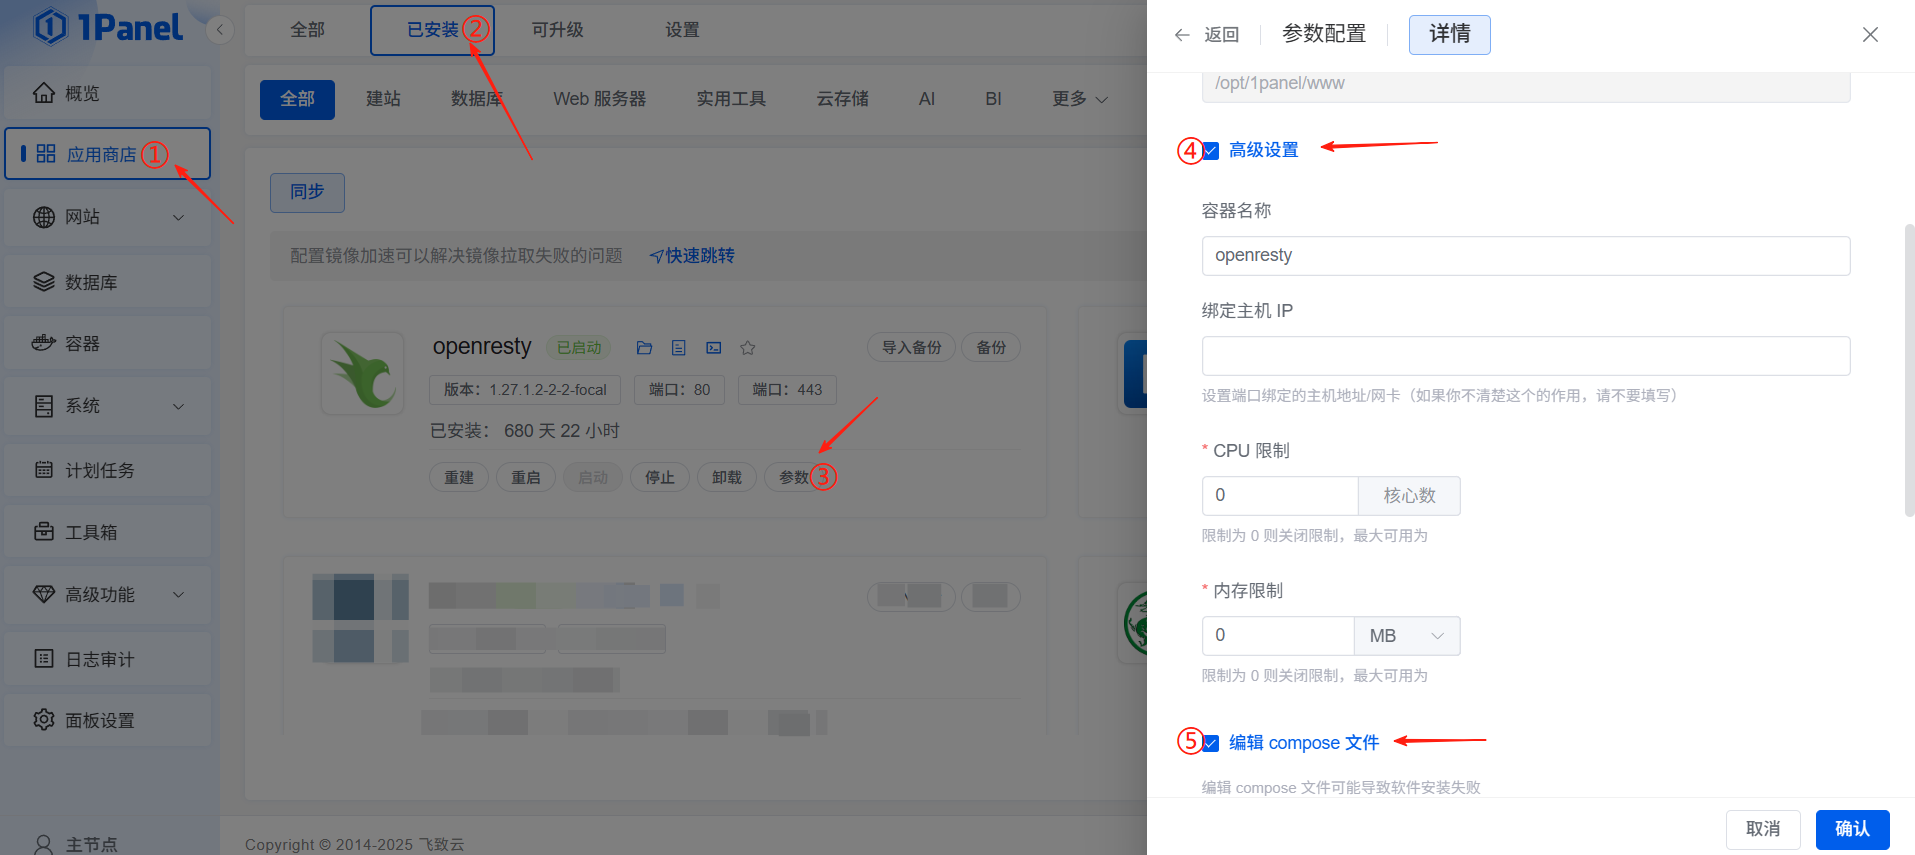Click the 绑定主机 IP field
This screenshot has width=1915, height=855.
coord(1526,356)
